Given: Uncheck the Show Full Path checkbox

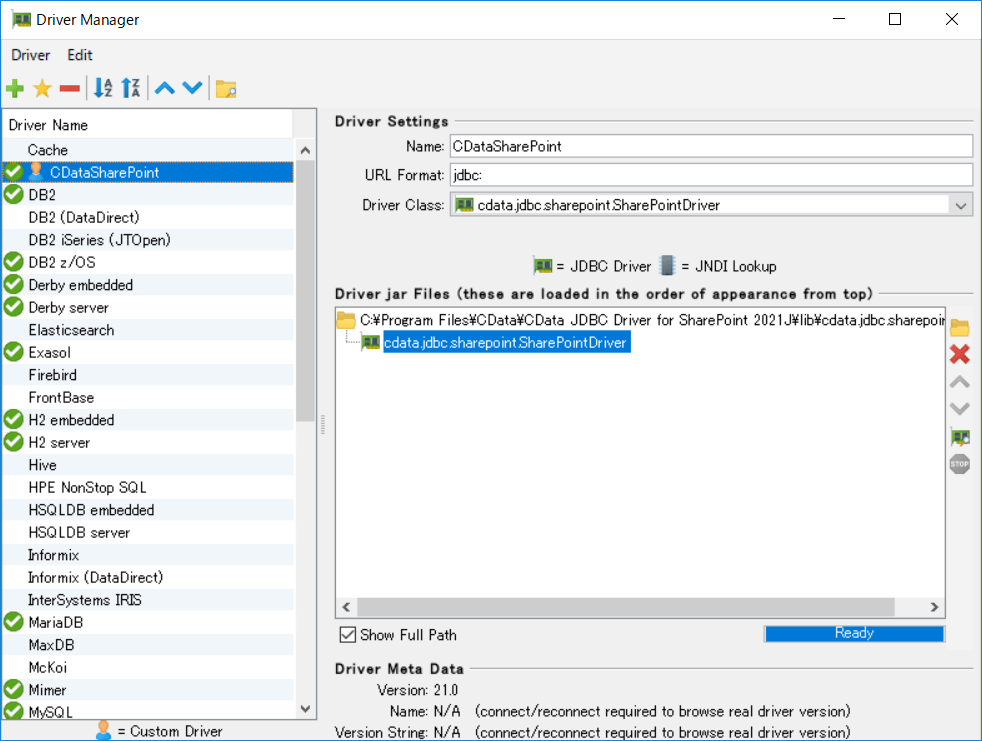Looking at the screenshot, I should coord(348,634).
